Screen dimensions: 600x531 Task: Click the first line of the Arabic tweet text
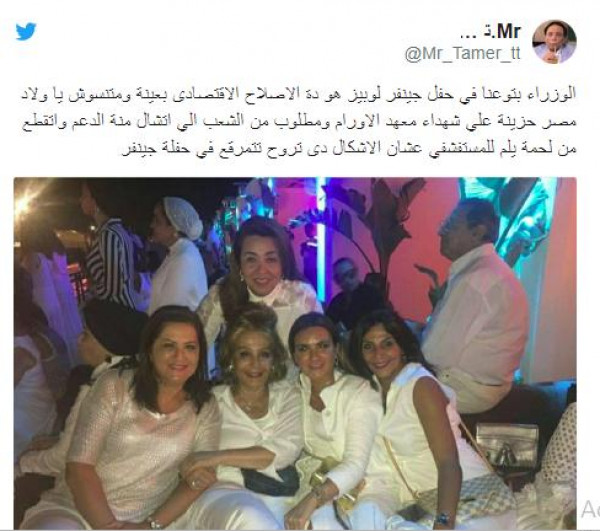[298, 94]
